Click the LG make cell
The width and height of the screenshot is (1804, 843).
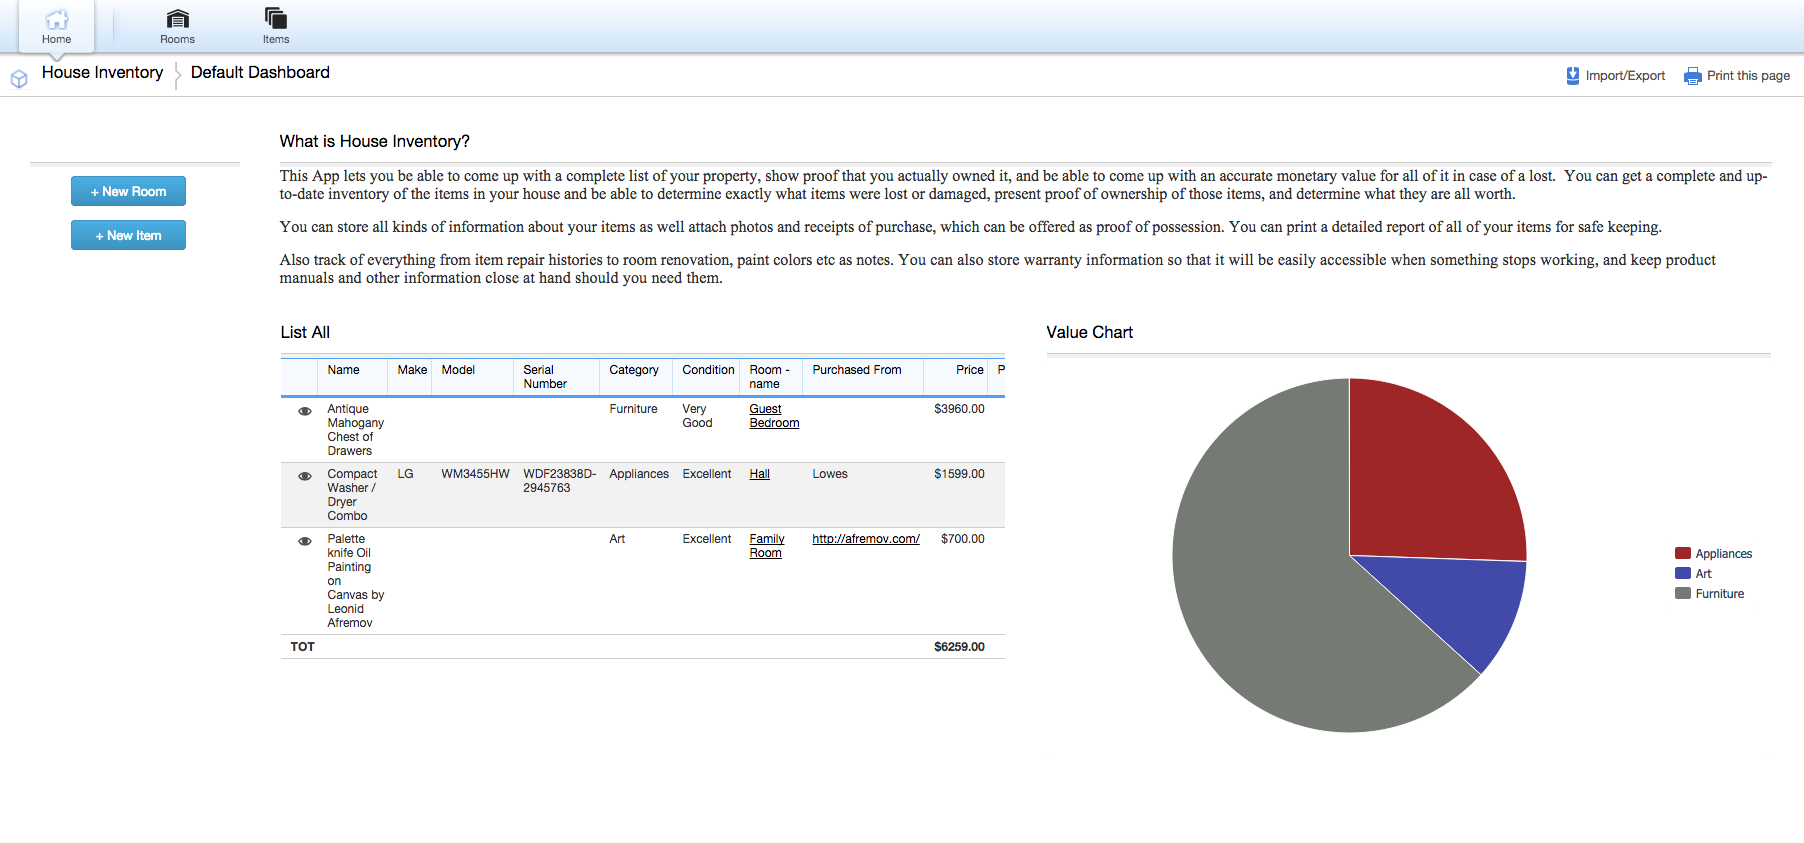[x=405, y=474]
